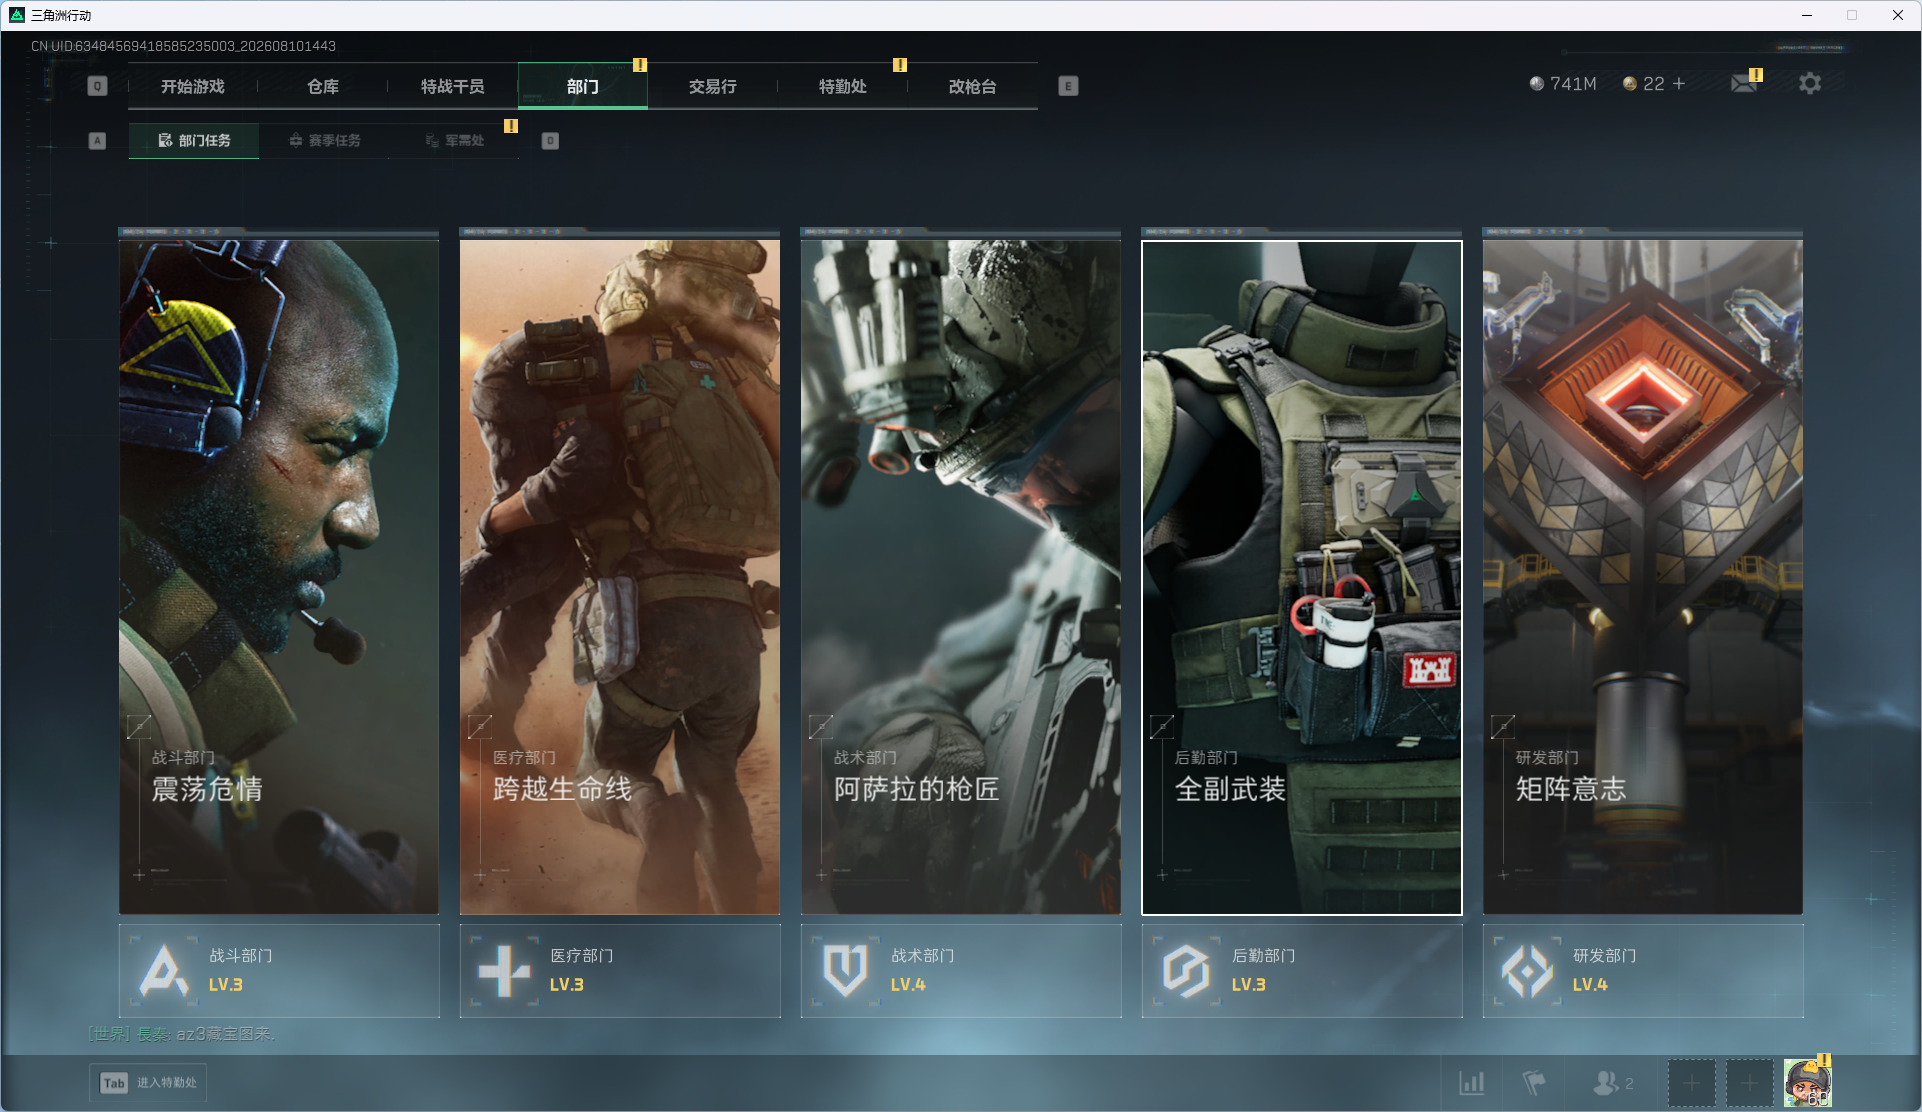Screen dimensions: 1922x1112
Task: Click the 22 gold currency icon
Action: (x=1630, y=84)
